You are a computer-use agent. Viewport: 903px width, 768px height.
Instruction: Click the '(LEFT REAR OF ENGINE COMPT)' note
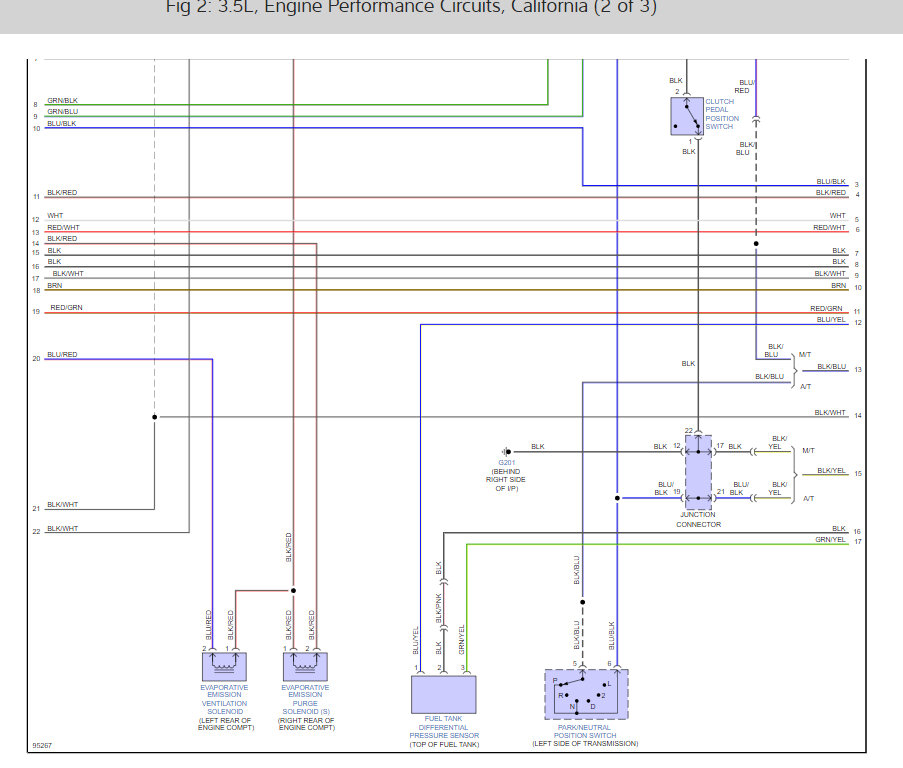[226, 724]
